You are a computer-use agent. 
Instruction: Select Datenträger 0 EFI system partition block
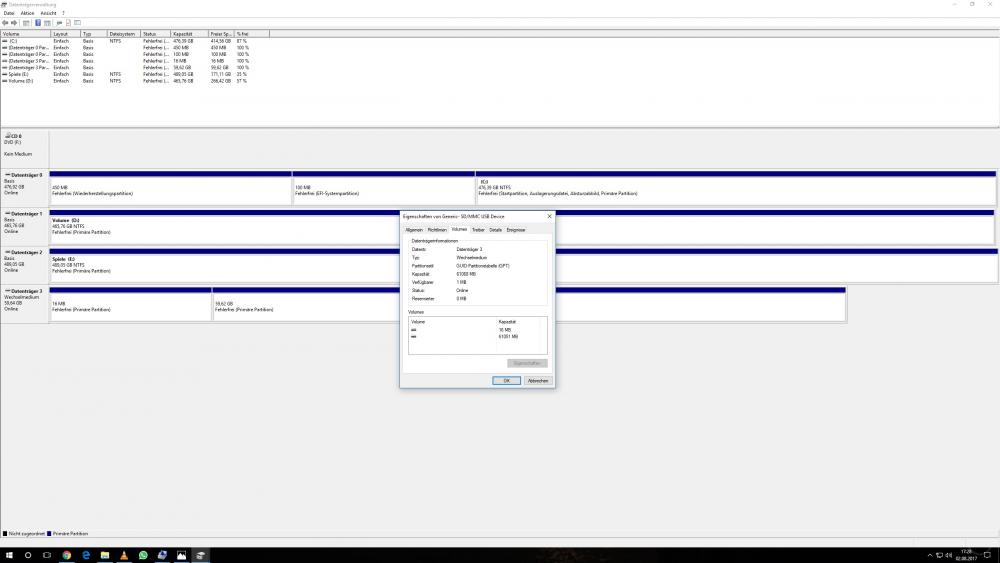click(x=383, y=190)
